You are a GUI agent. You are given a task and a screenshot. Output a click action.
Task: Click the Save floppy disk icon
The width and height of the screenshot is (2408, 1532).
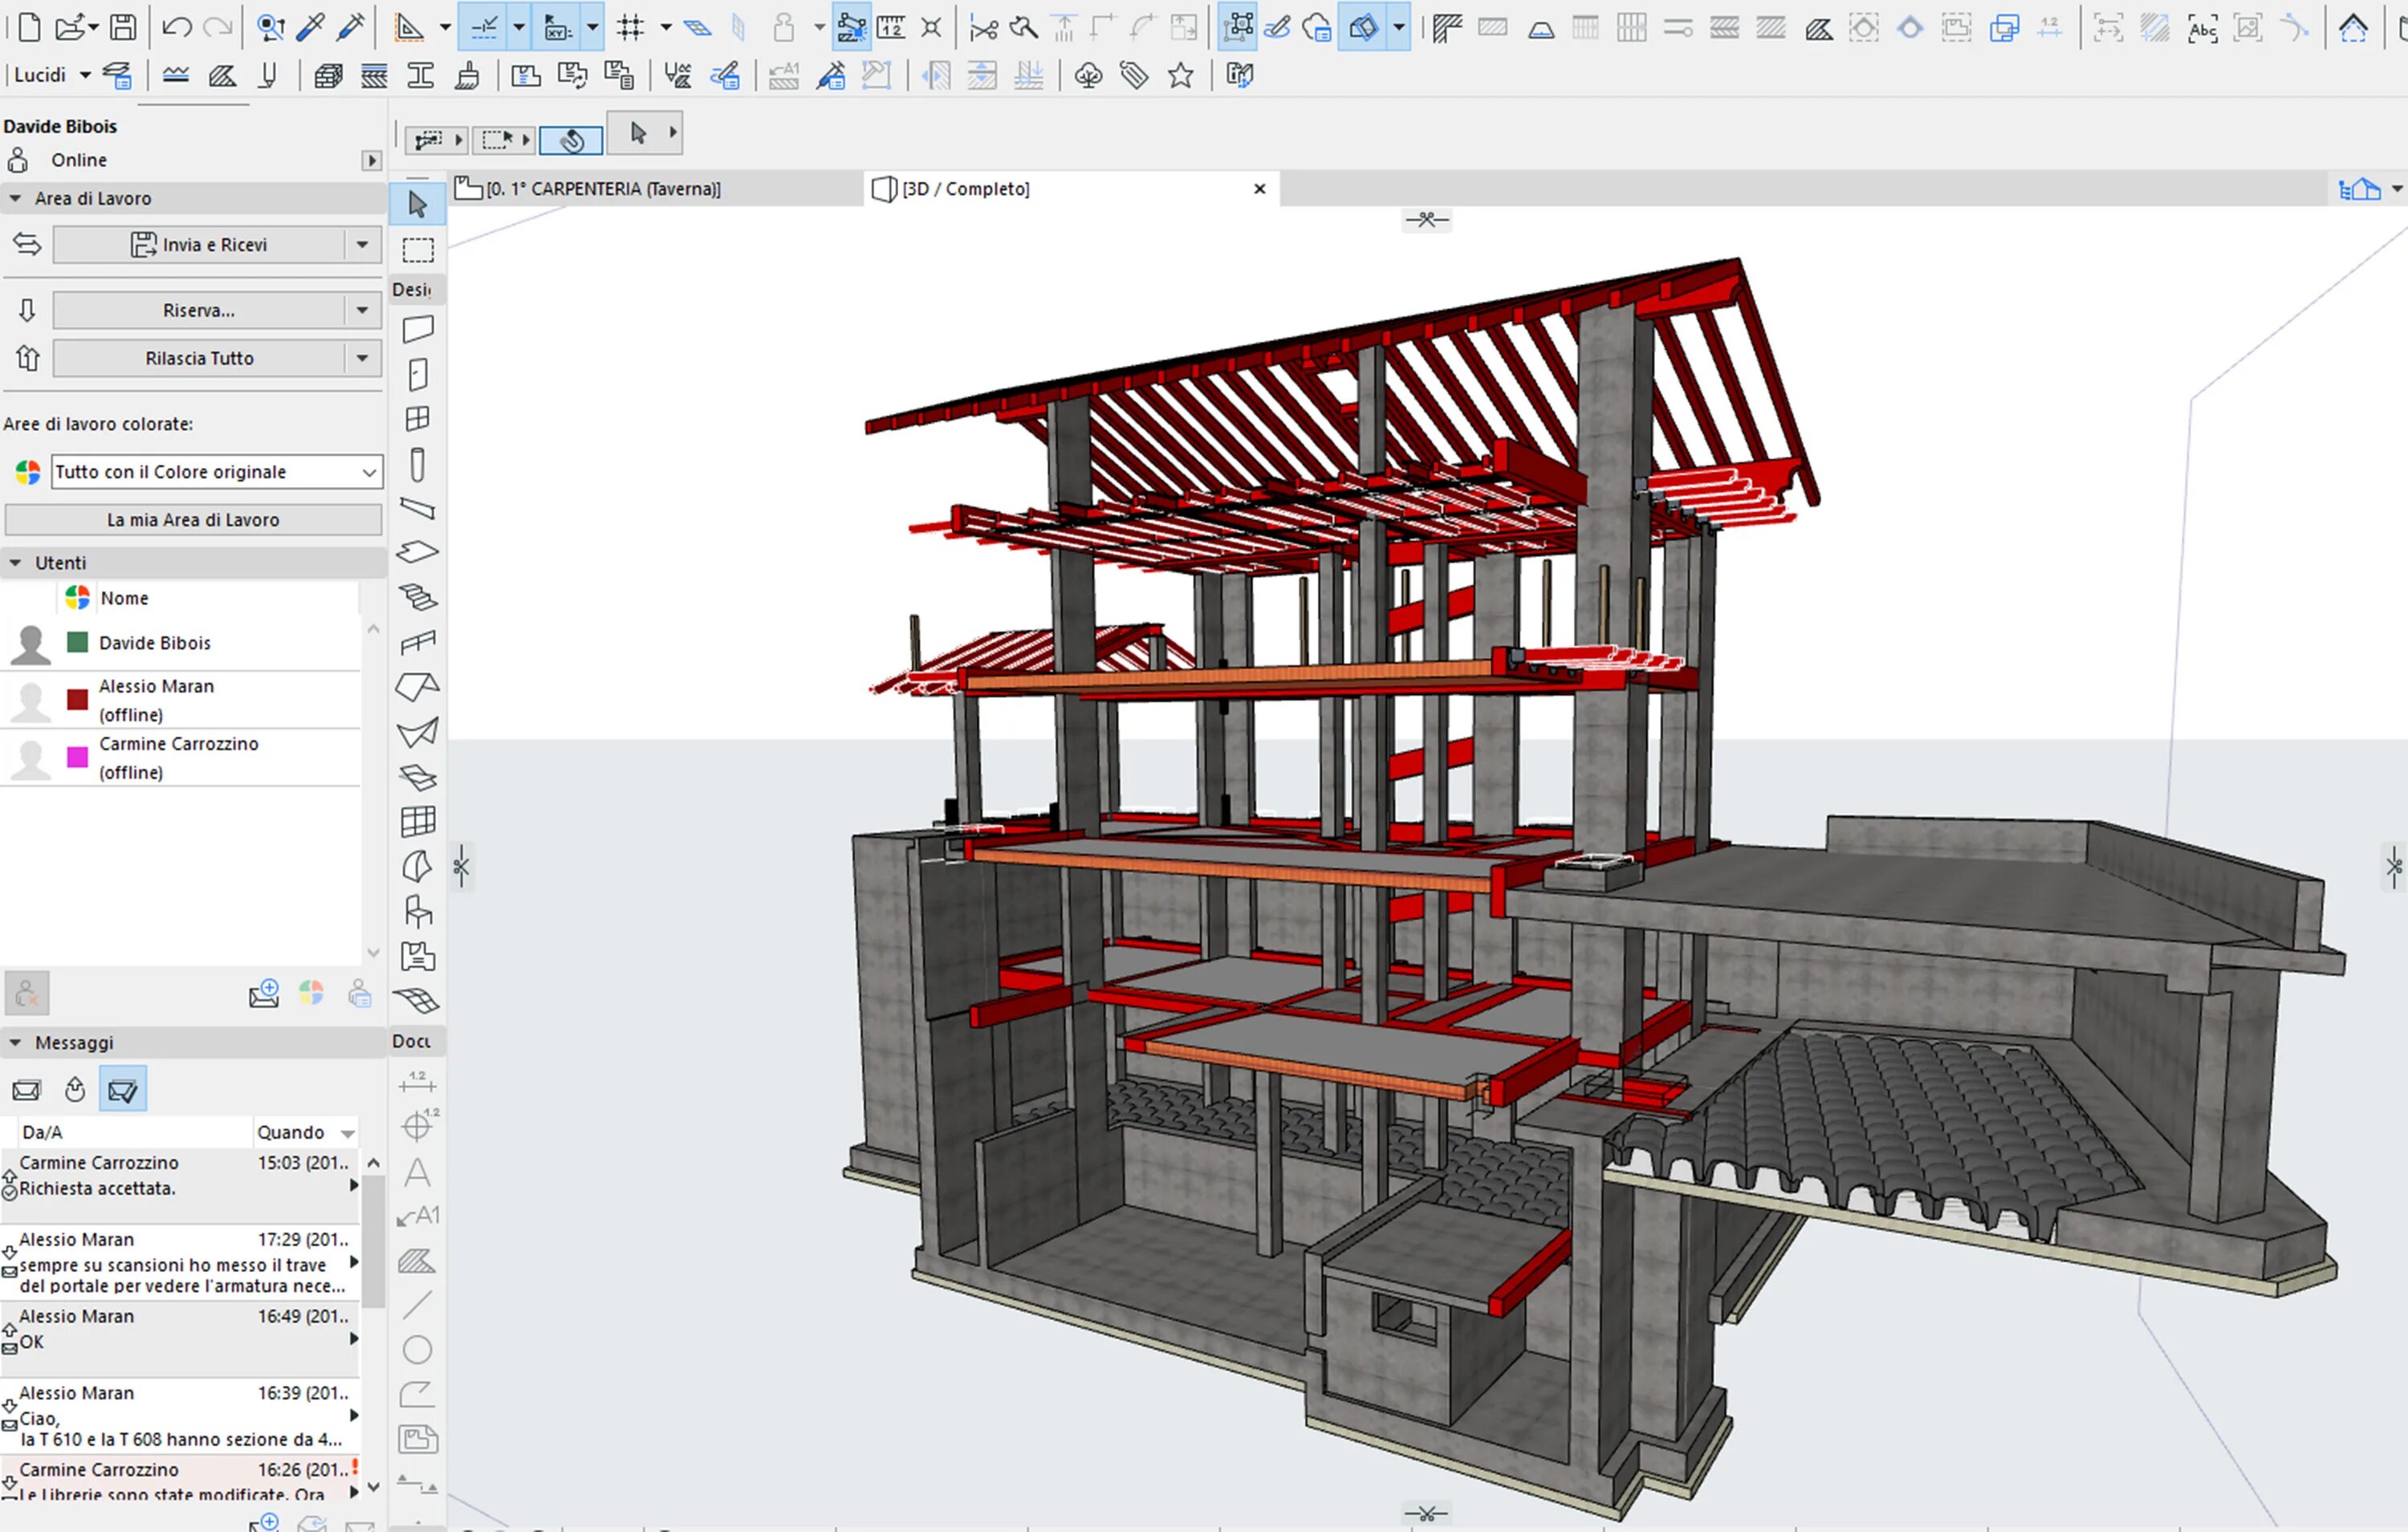[123, 27]
